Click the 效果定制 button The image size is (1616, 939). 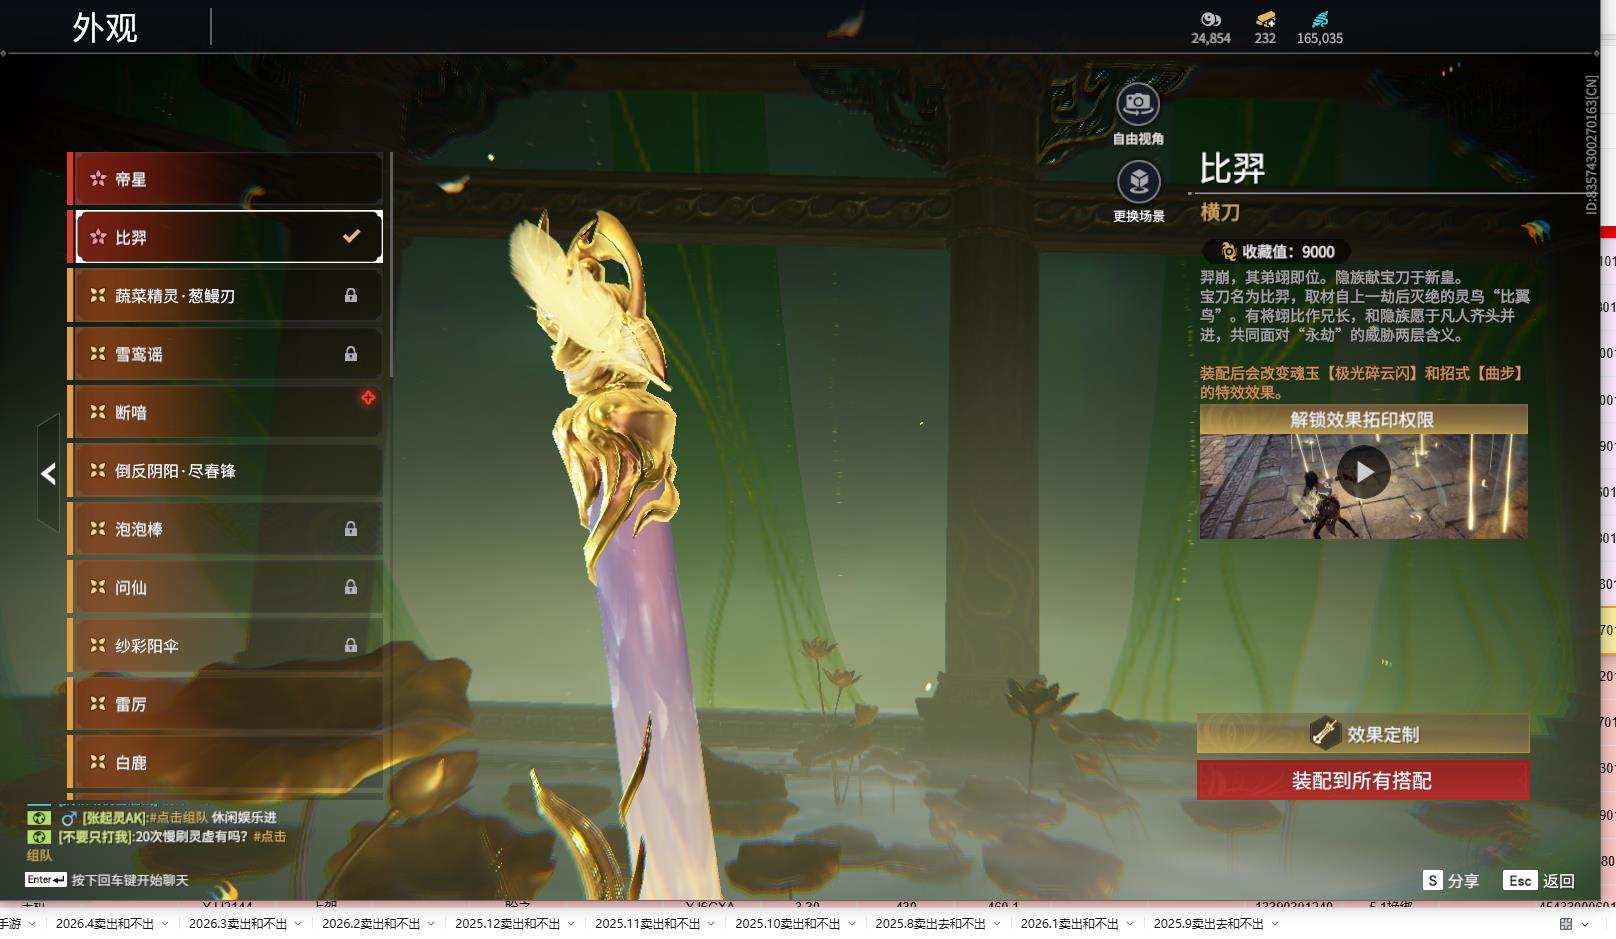click(1363, 733)
